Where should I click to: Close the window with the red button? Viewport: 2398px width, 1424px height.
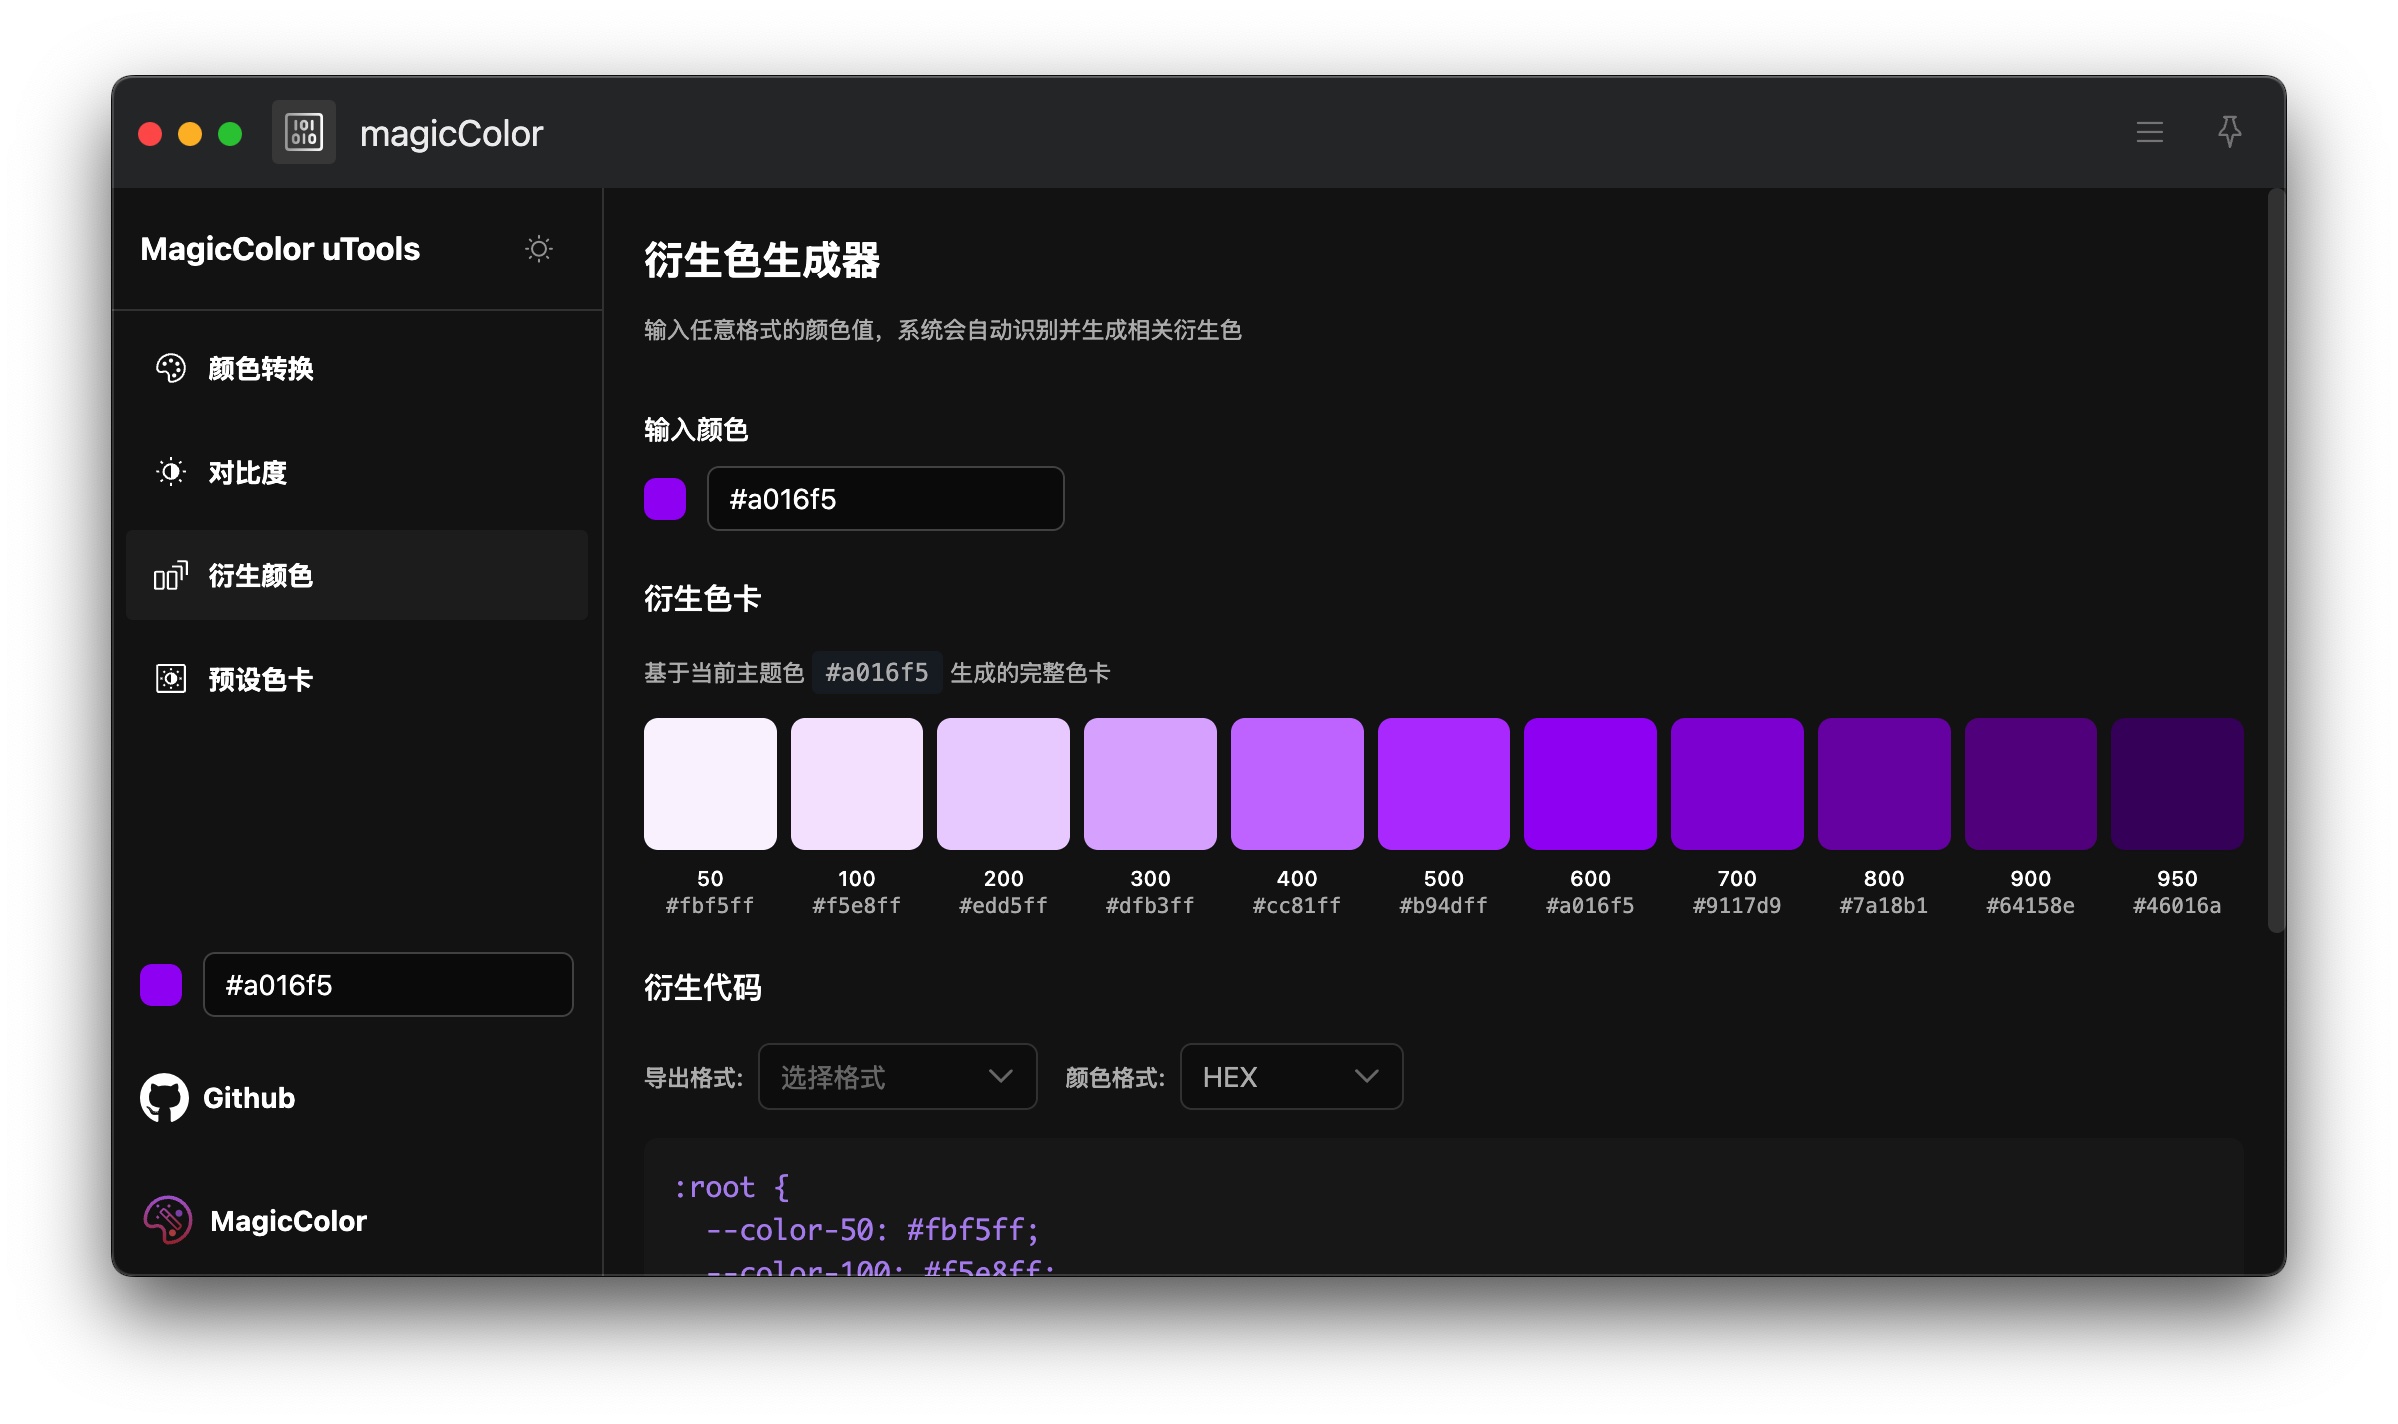tap(150, 133)
